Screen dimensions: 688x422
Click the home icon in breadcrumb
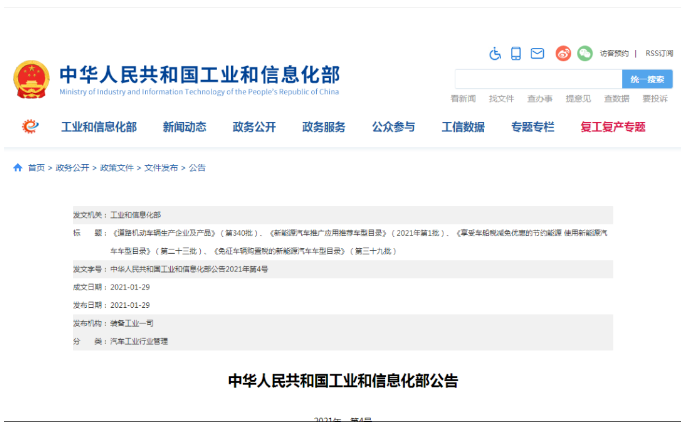17,168
